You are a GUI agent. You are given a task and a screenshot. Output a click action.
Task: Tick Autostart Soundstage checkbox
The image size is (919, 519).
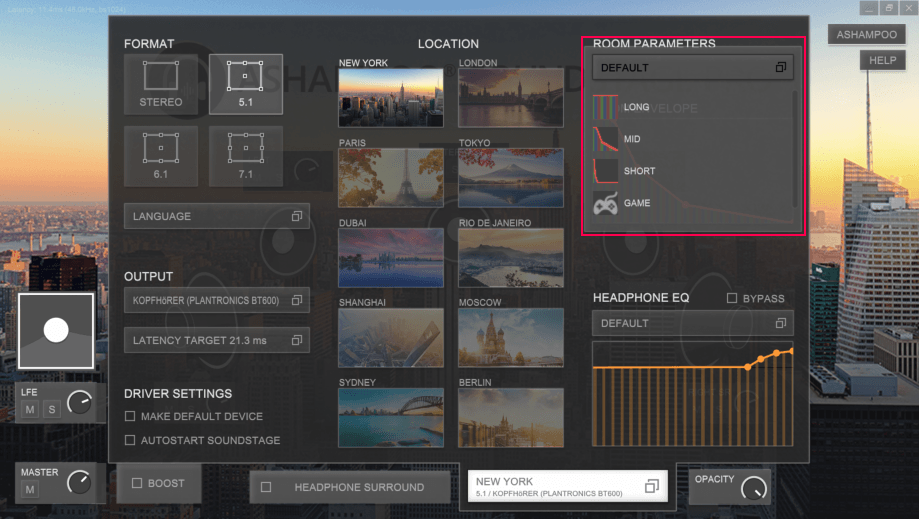tap(130, 440)
